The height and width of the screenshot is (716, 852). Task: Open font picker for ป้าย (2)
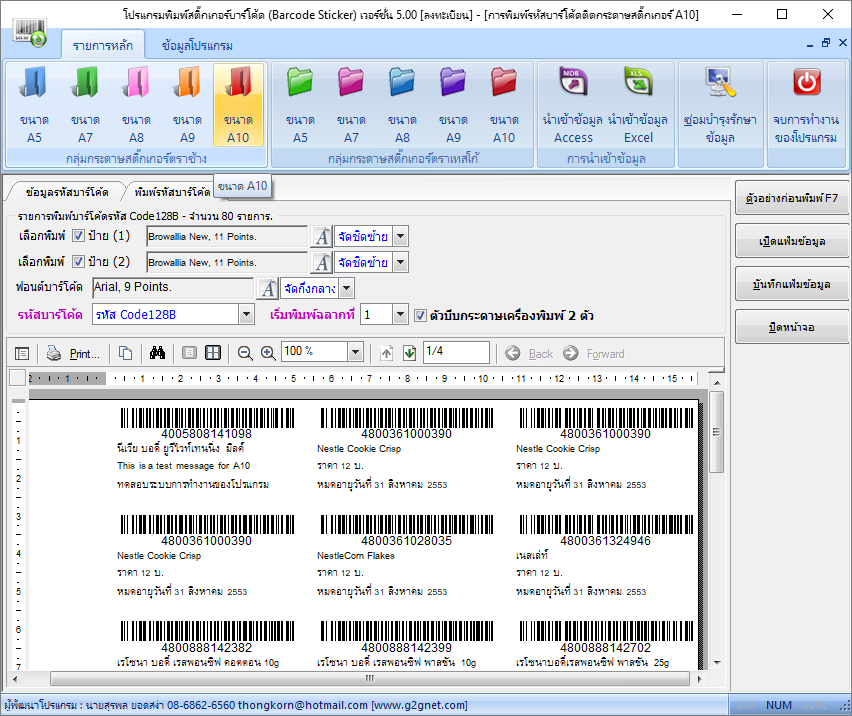coord(322,263)
